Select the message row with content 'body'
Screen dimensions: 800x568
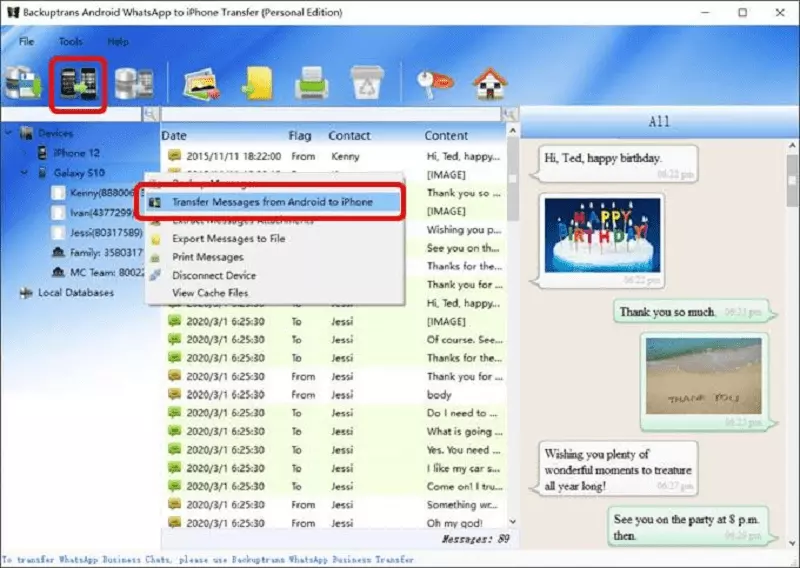[334, 395]
